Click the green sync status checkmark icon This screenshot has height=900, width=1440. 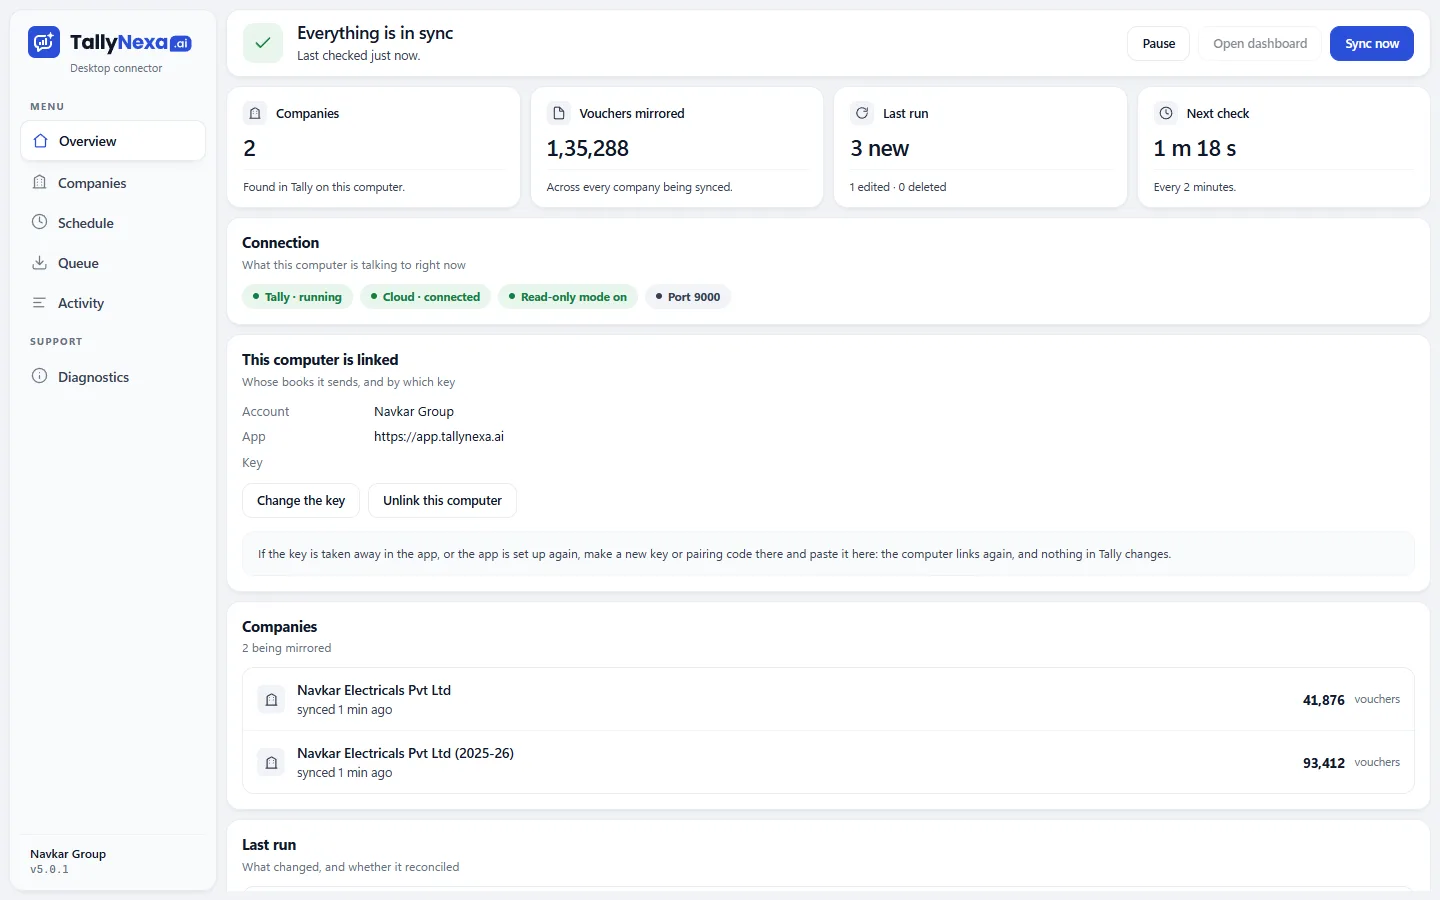tap(263, 43)
